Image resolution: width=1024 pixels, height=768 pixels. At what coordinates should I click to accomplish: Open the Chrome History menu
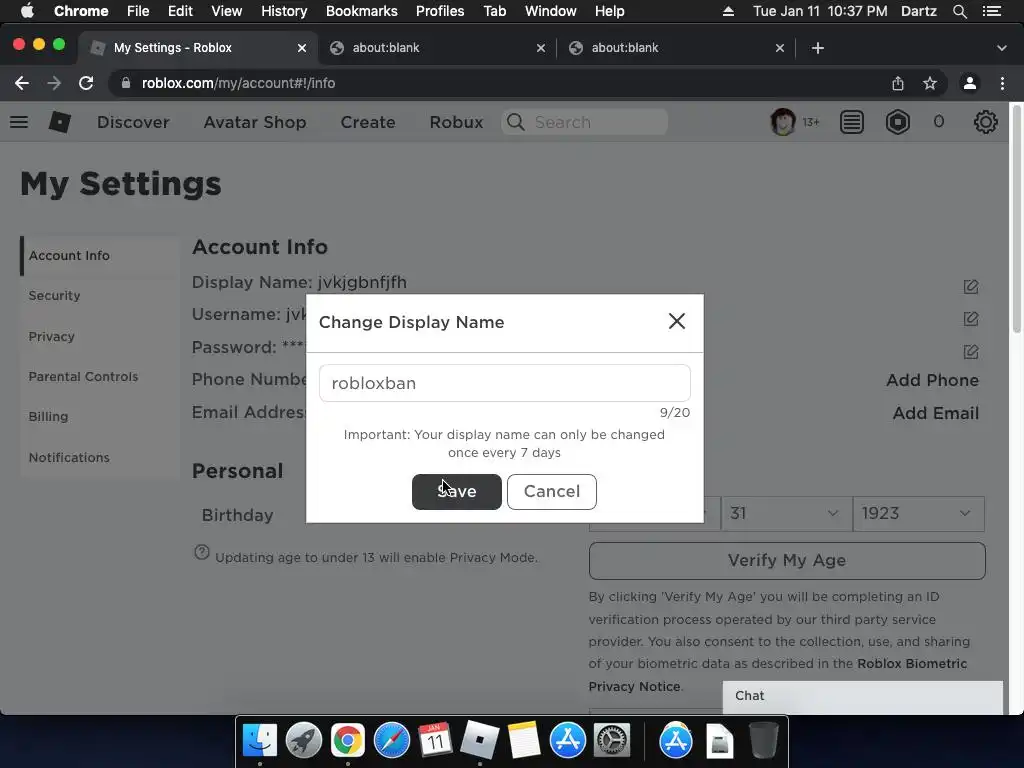(284, 11)
